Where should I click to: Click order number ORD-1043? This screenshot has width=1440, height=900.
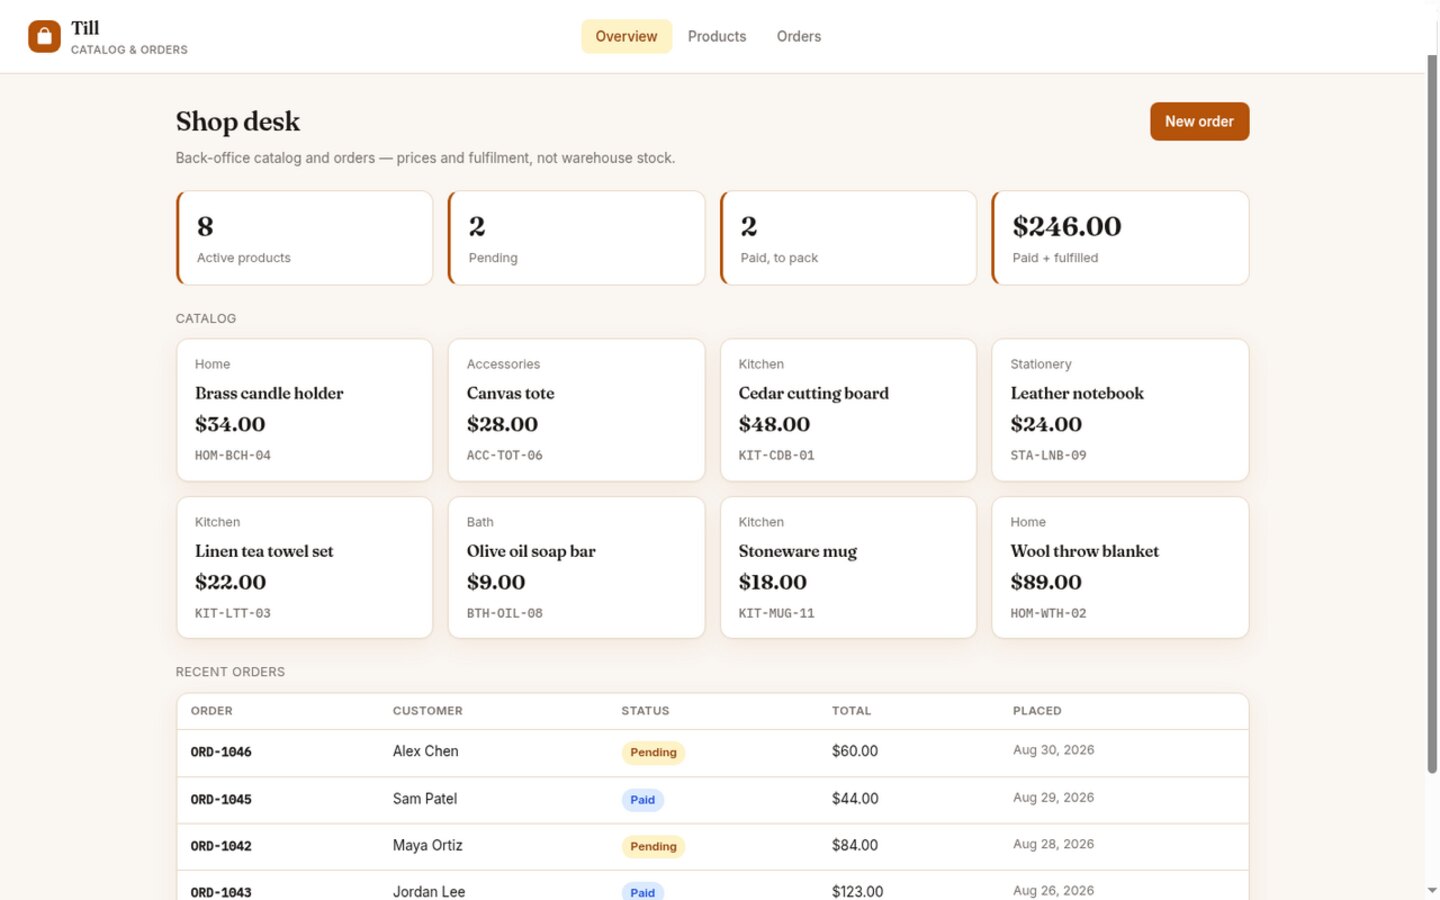point(221,892)
